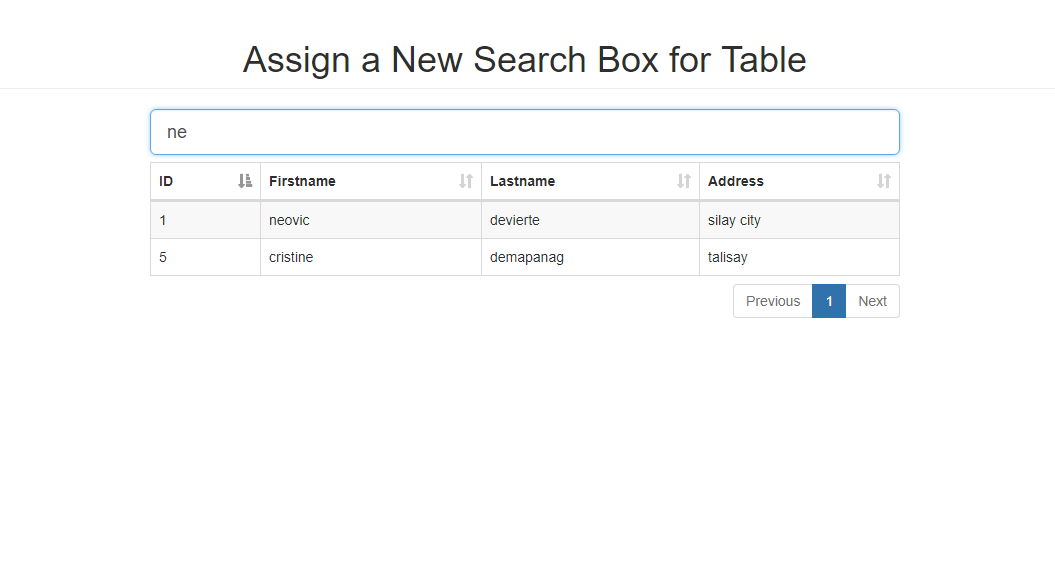Select page 1 in pagination
This screenshot has width=1055, height=580.
click(829, 301)
